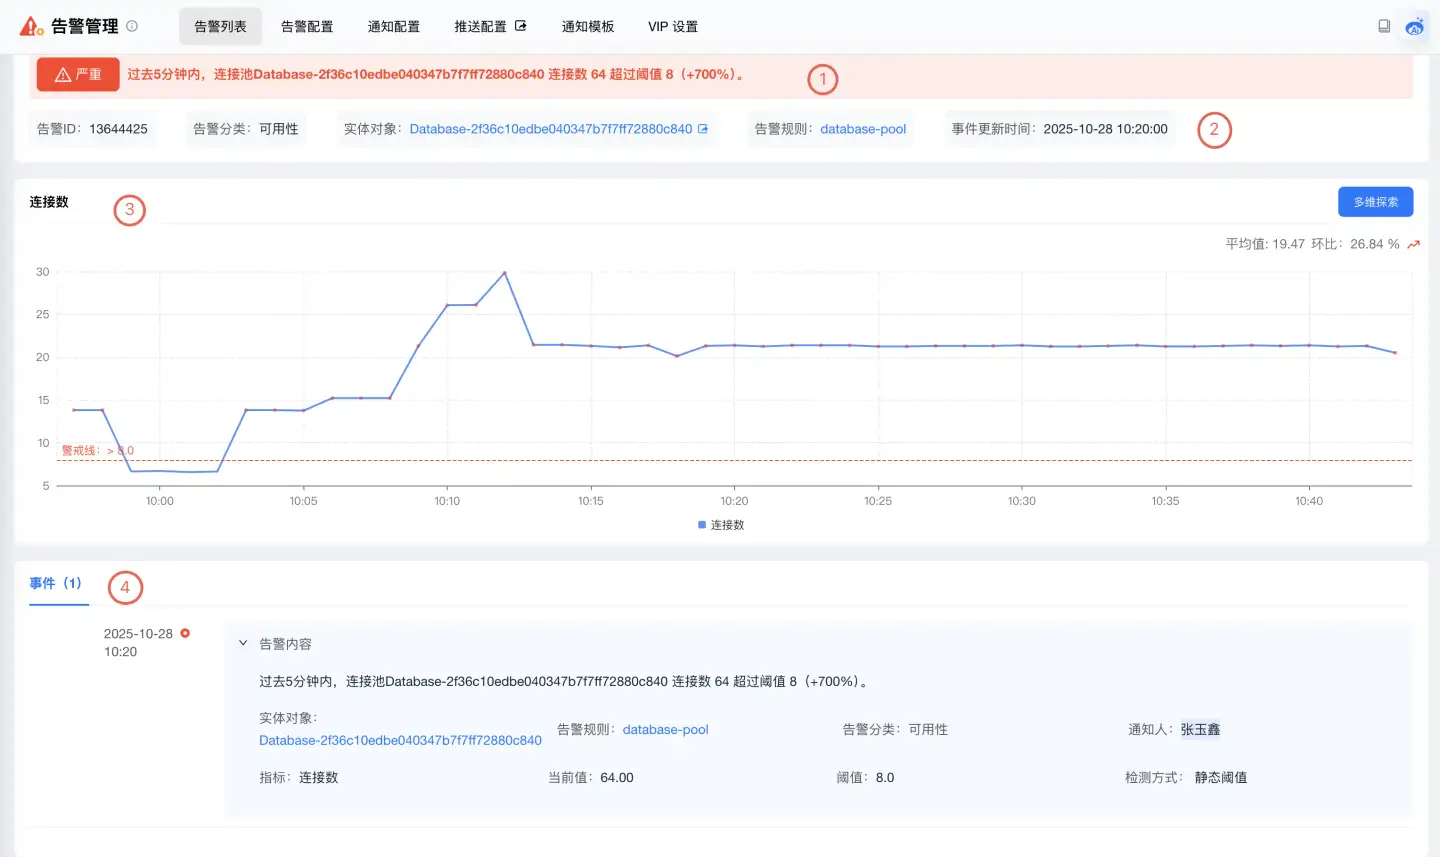Click external link icon next to 推送配置
The height and width of the screenshot is (857, 1440).
click(x=520, y=26)
